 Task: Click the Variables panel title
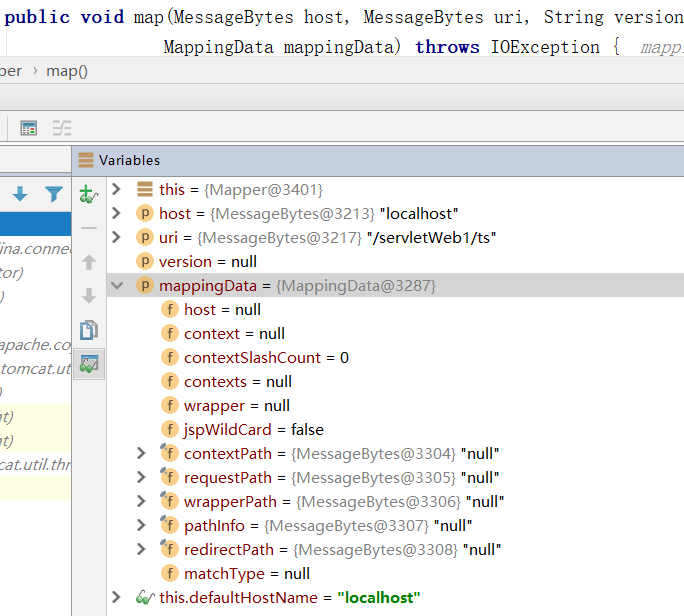(x=129, y=160)
